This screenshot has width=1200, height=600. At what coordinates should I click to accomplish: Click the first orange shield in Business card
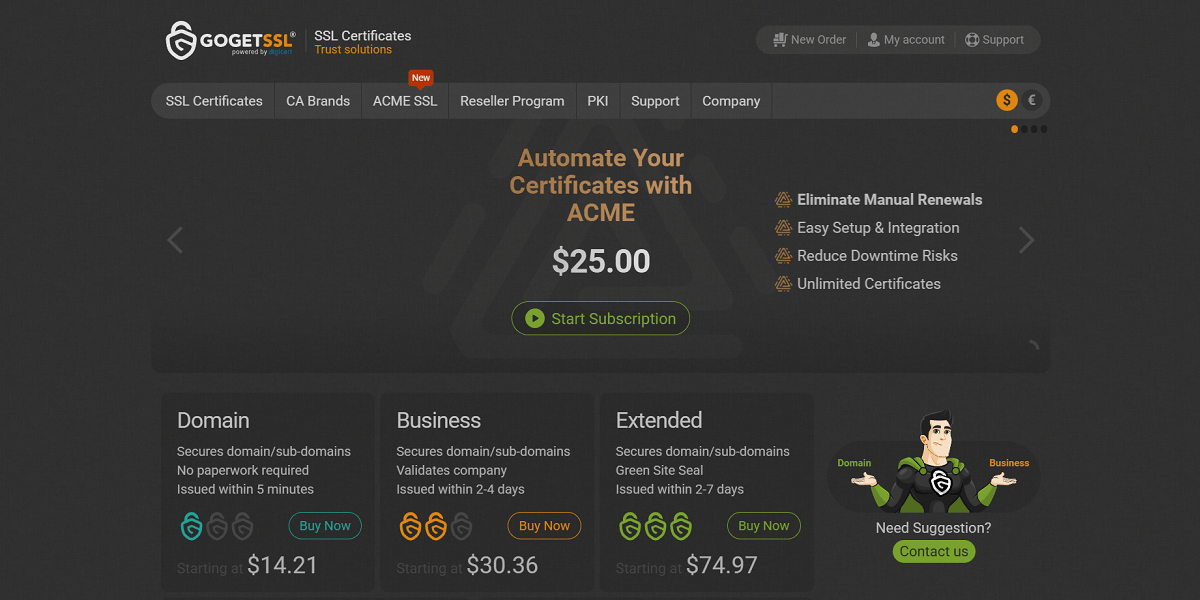(x=410, y=526)
